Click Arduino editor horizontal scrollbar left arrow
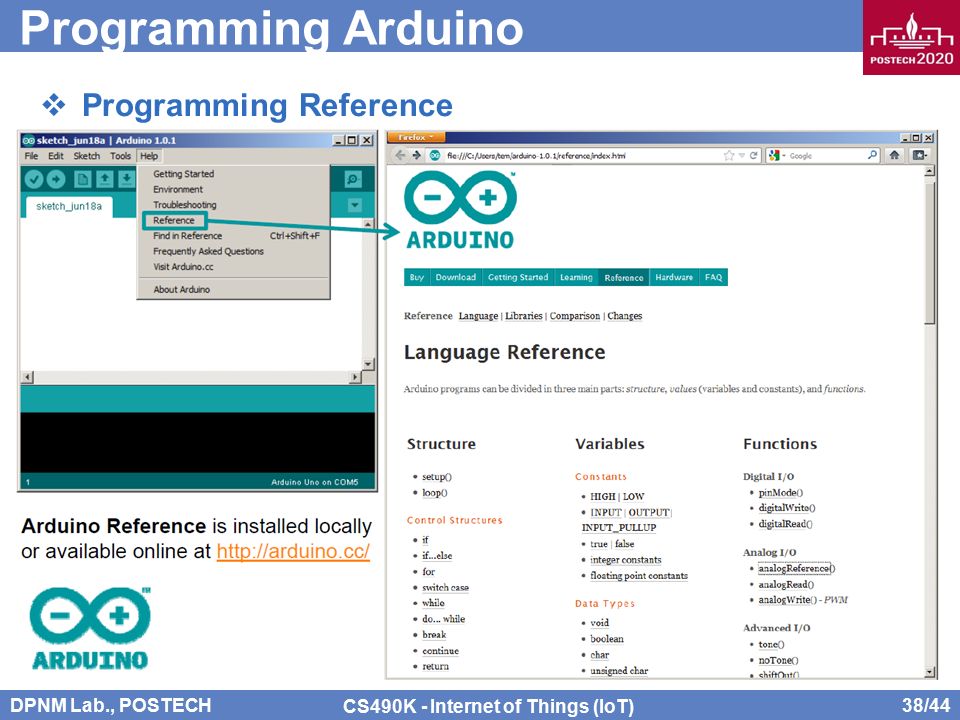This screenshot has height=720, width=960. (27, 377)
